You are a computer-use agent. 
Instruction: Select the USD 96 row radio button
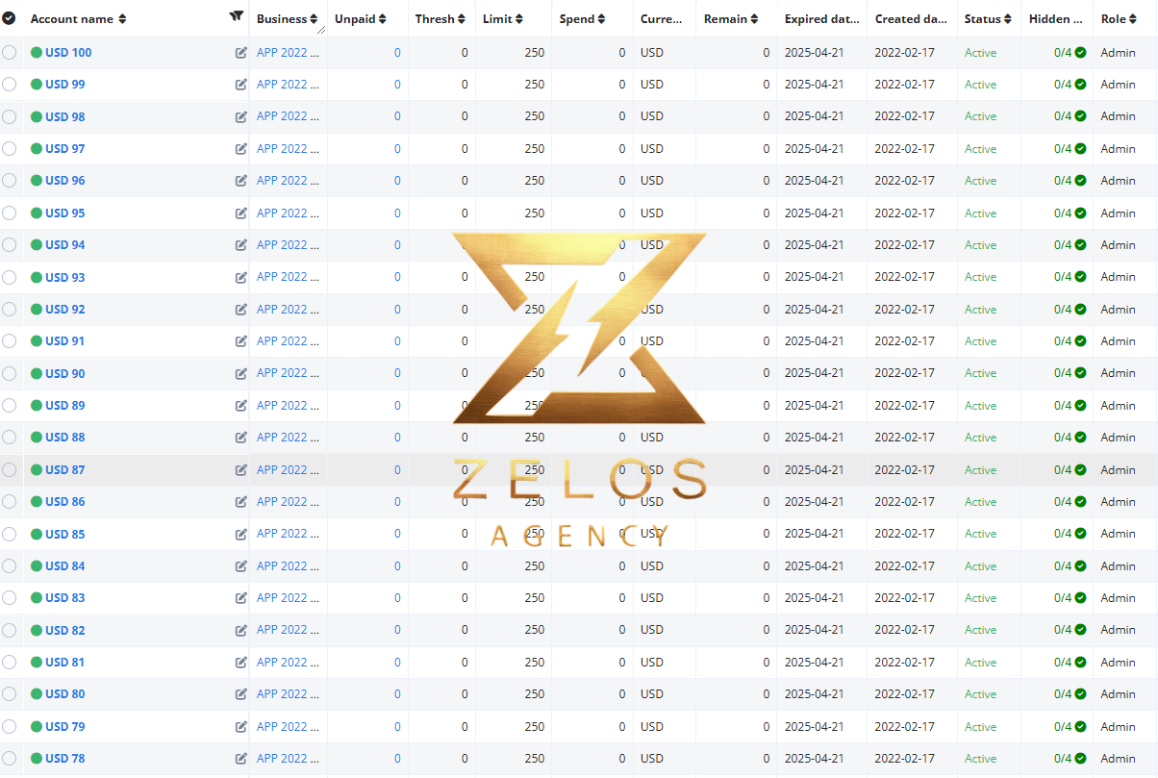point(9,180)
